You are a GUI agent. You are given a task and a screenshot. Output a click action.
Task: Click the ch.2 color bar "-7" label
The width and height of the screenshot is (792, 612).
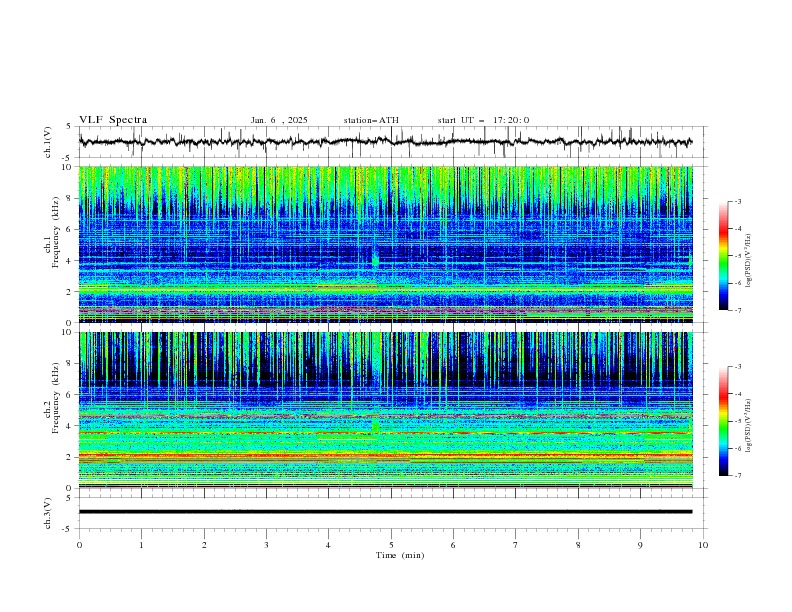click(738, 476)
